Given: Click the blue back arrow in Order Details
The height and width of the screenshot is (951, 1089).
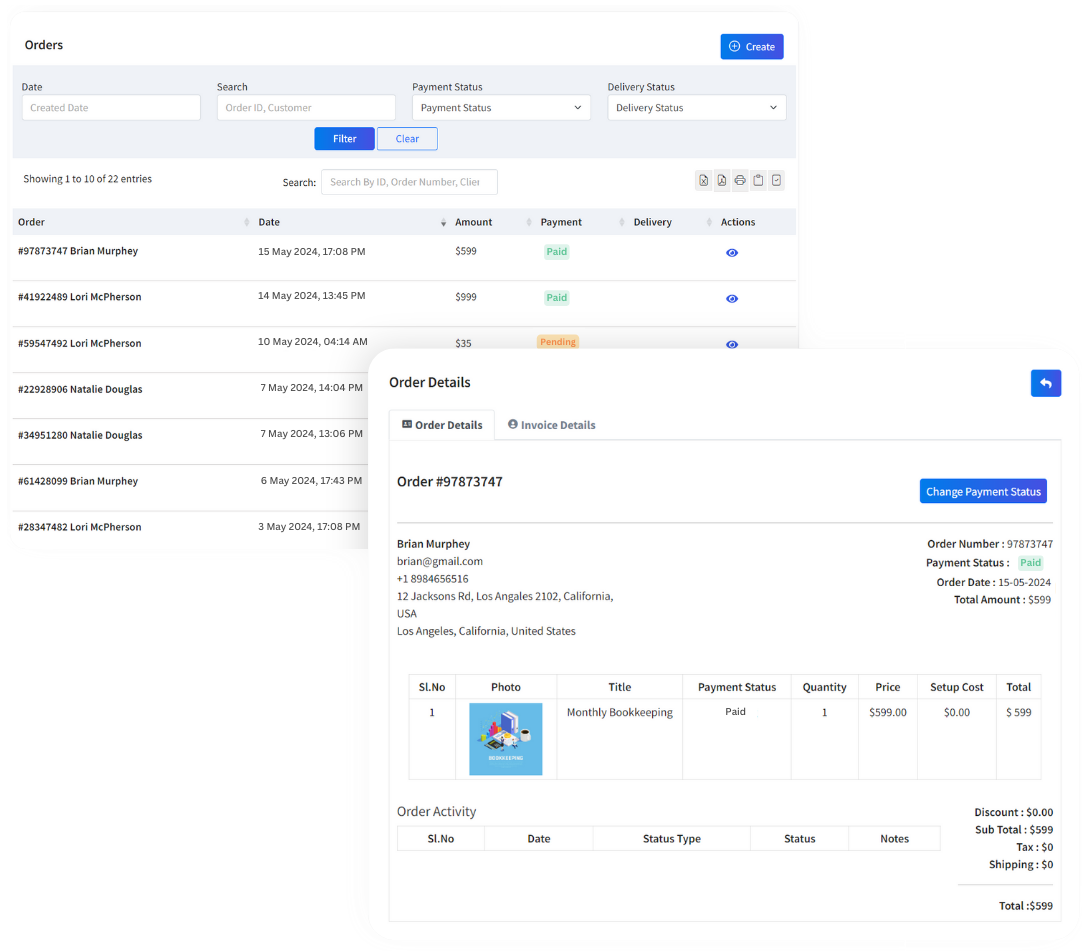Looking at the screenshot, I should point(1045,383).
